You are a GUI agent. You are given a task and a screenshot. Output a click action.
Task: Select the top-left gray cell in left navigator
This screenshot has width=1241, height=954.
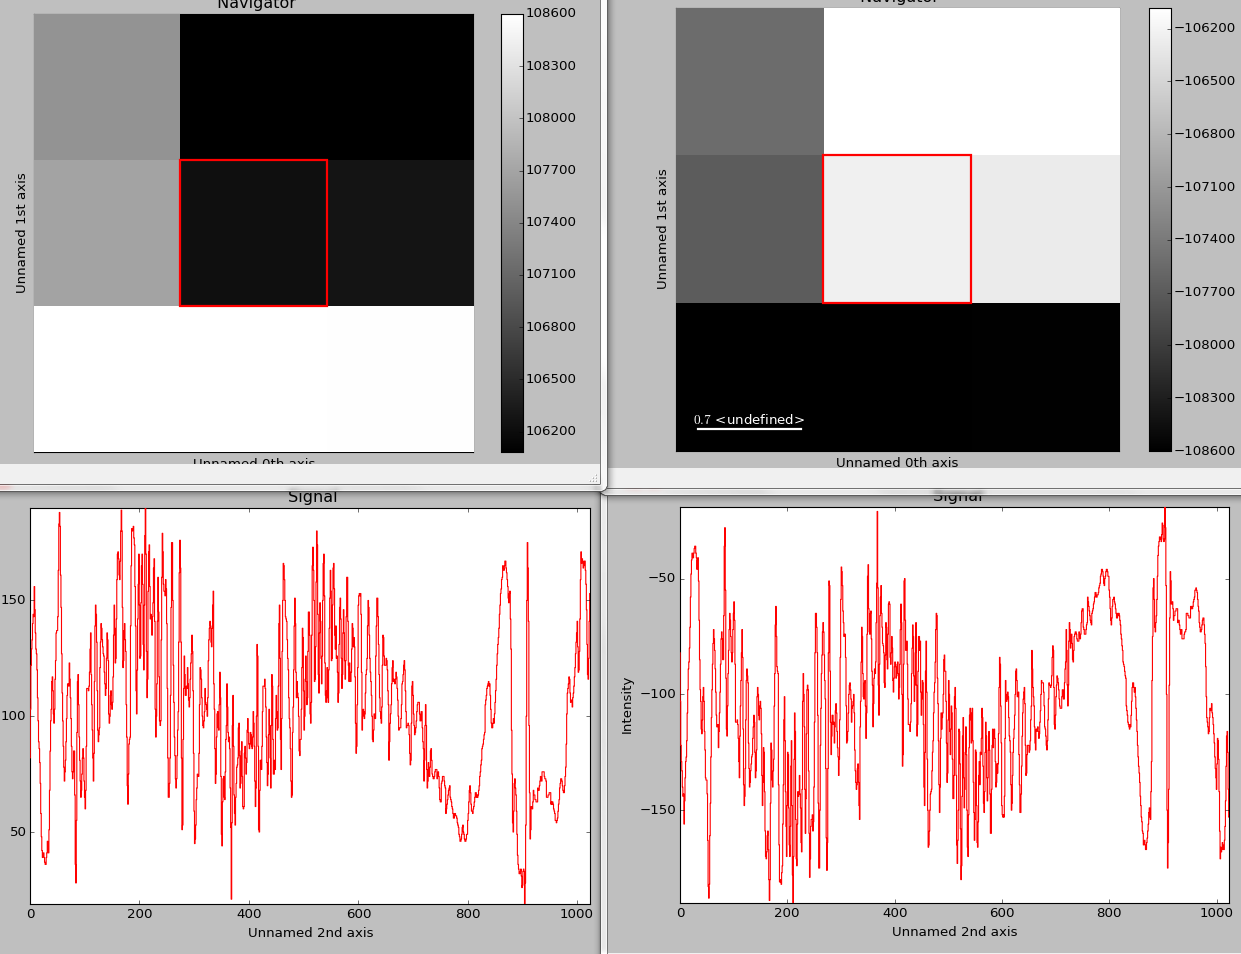click(x=107, y=87)
